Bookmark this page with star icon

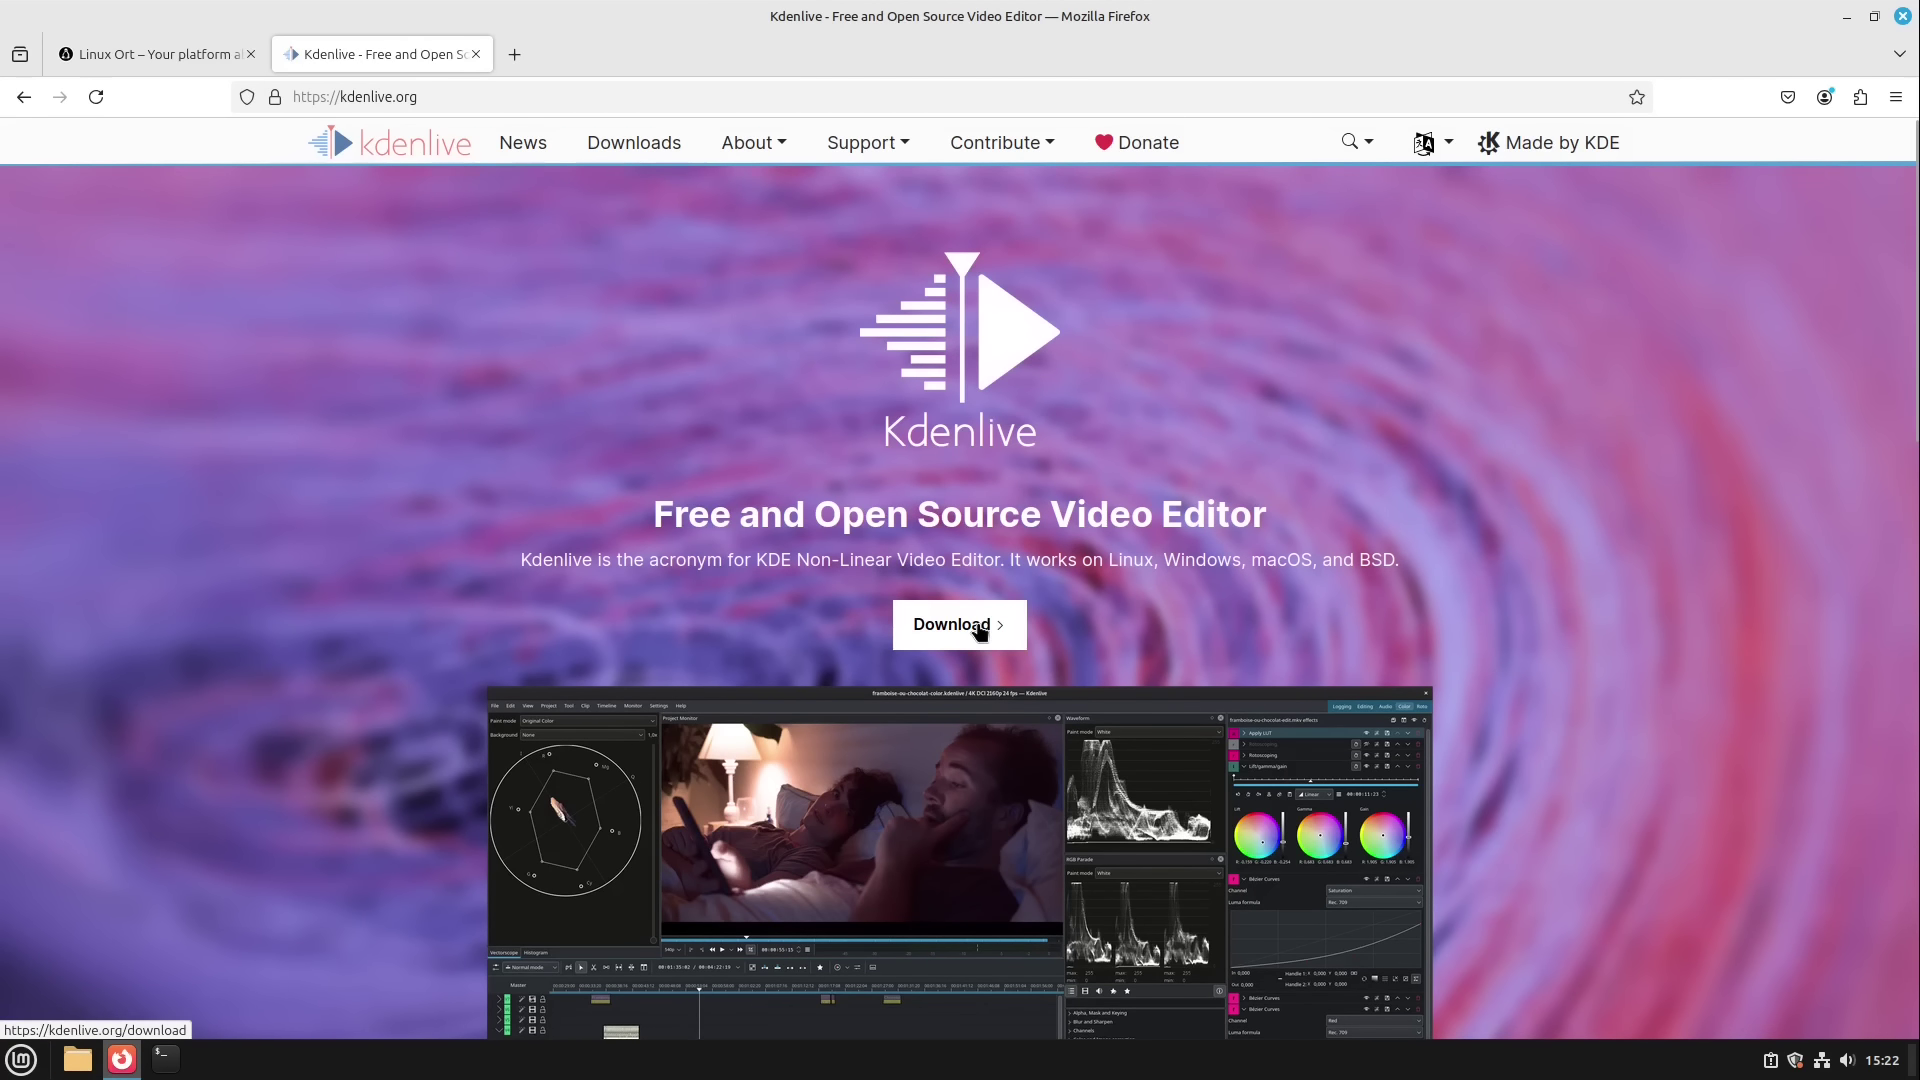point(1636,97)
